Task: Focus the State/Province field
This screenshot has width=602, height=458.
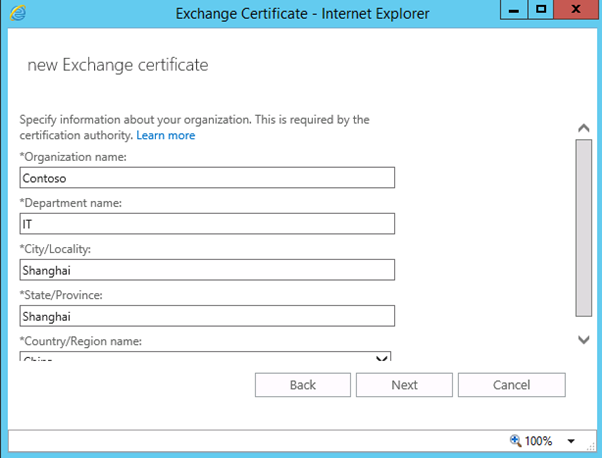Action: point(207,316)
